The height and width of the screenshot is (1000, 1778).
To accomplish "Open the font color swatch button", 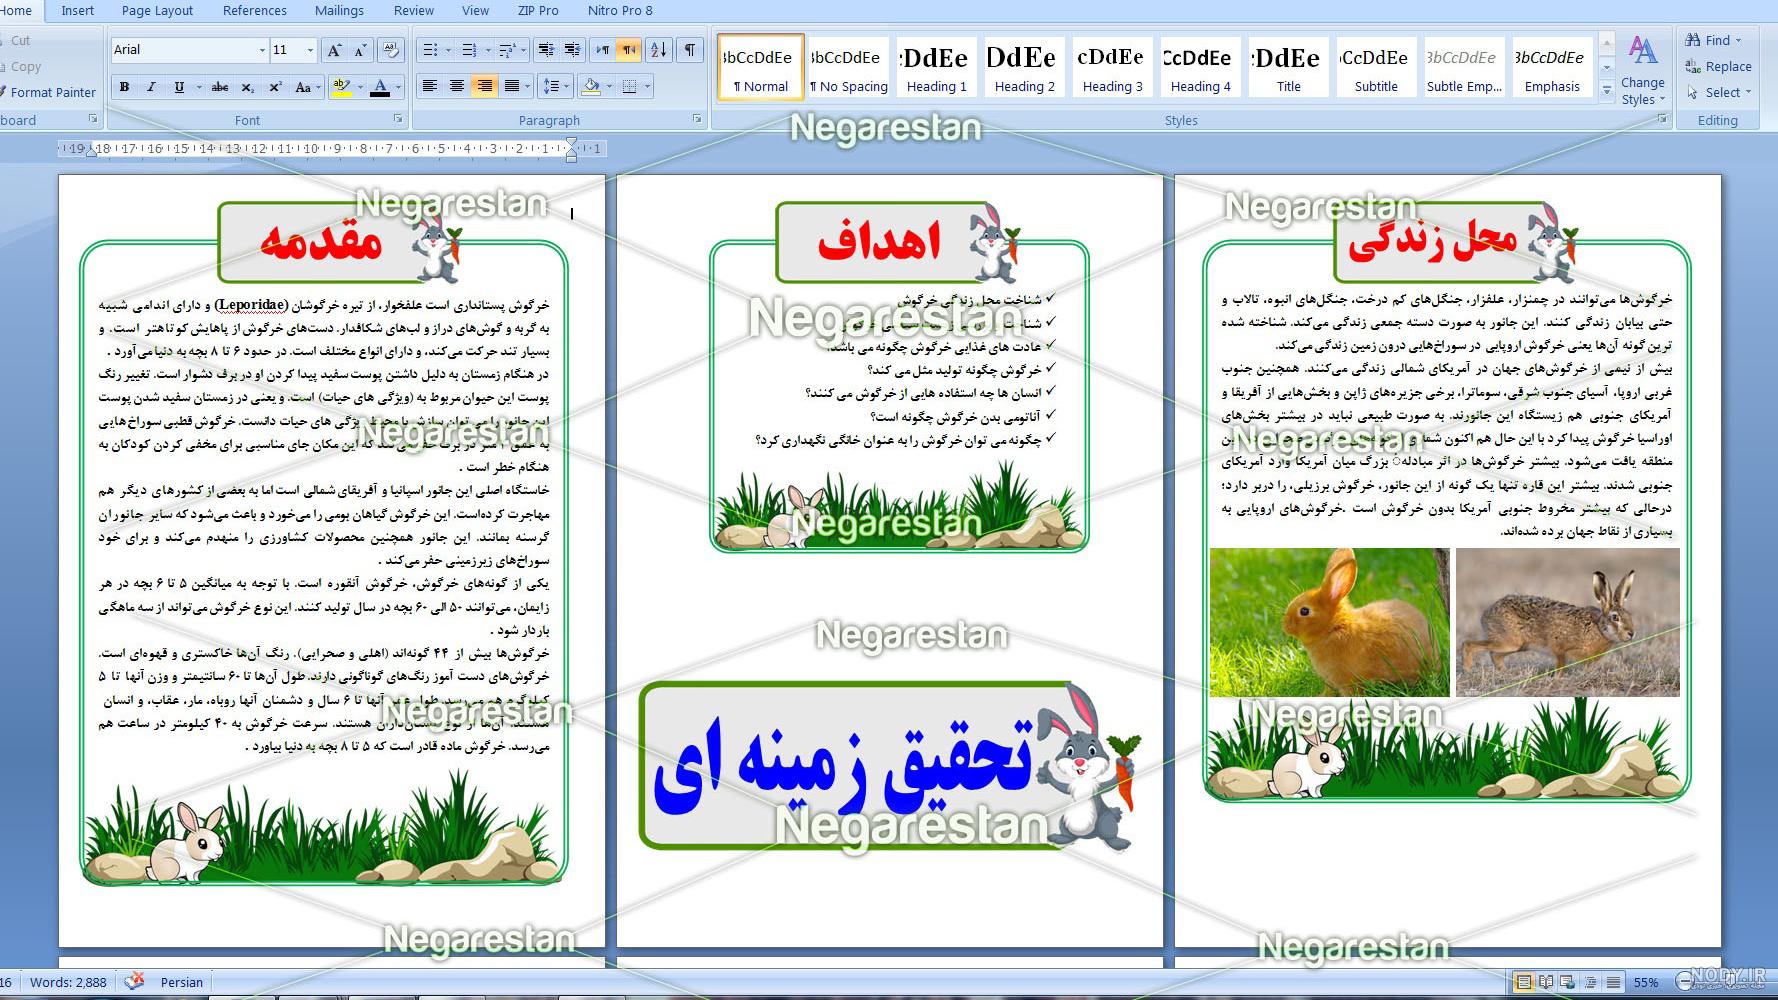I will point(380,87).
